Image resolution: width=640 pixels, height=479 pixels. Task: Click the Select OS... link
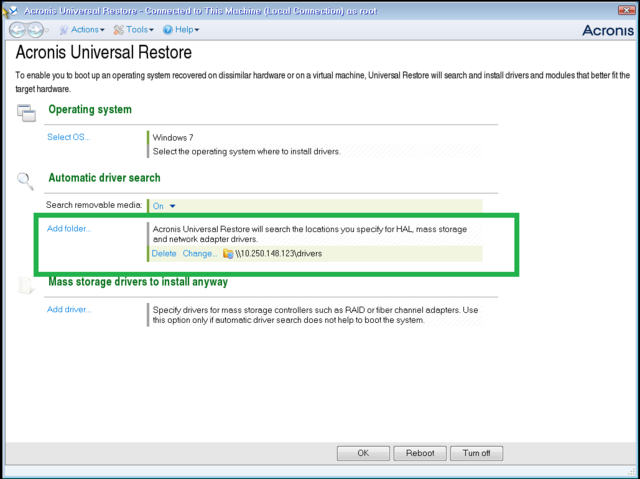click(x=69, y=137)
